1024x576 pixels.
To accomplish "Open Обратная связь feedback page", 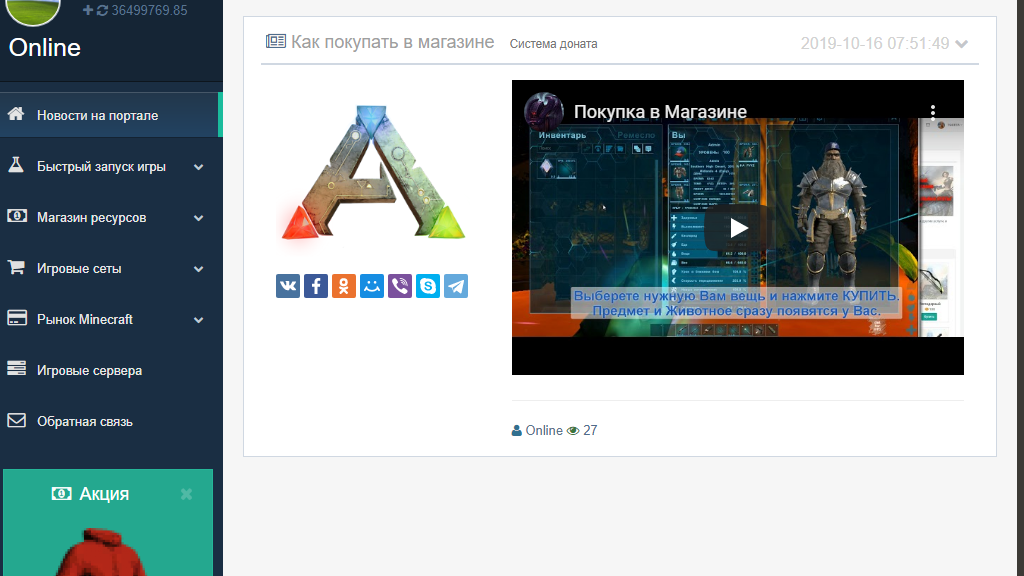I will (x=85, y=421).
